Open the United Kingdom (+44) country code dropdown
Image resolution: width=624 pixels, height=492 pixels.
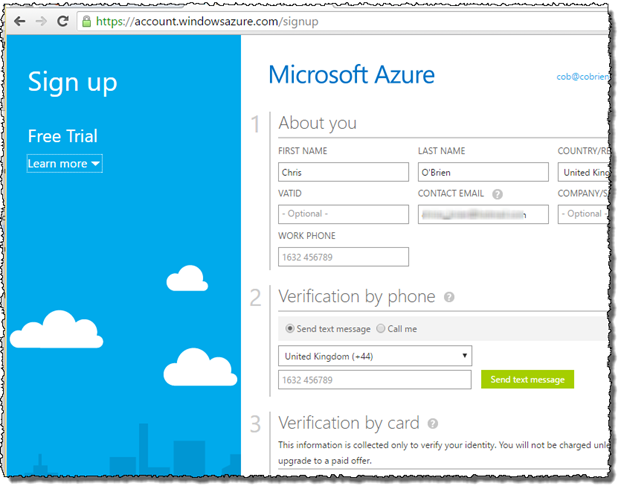[x=375, y=356]
